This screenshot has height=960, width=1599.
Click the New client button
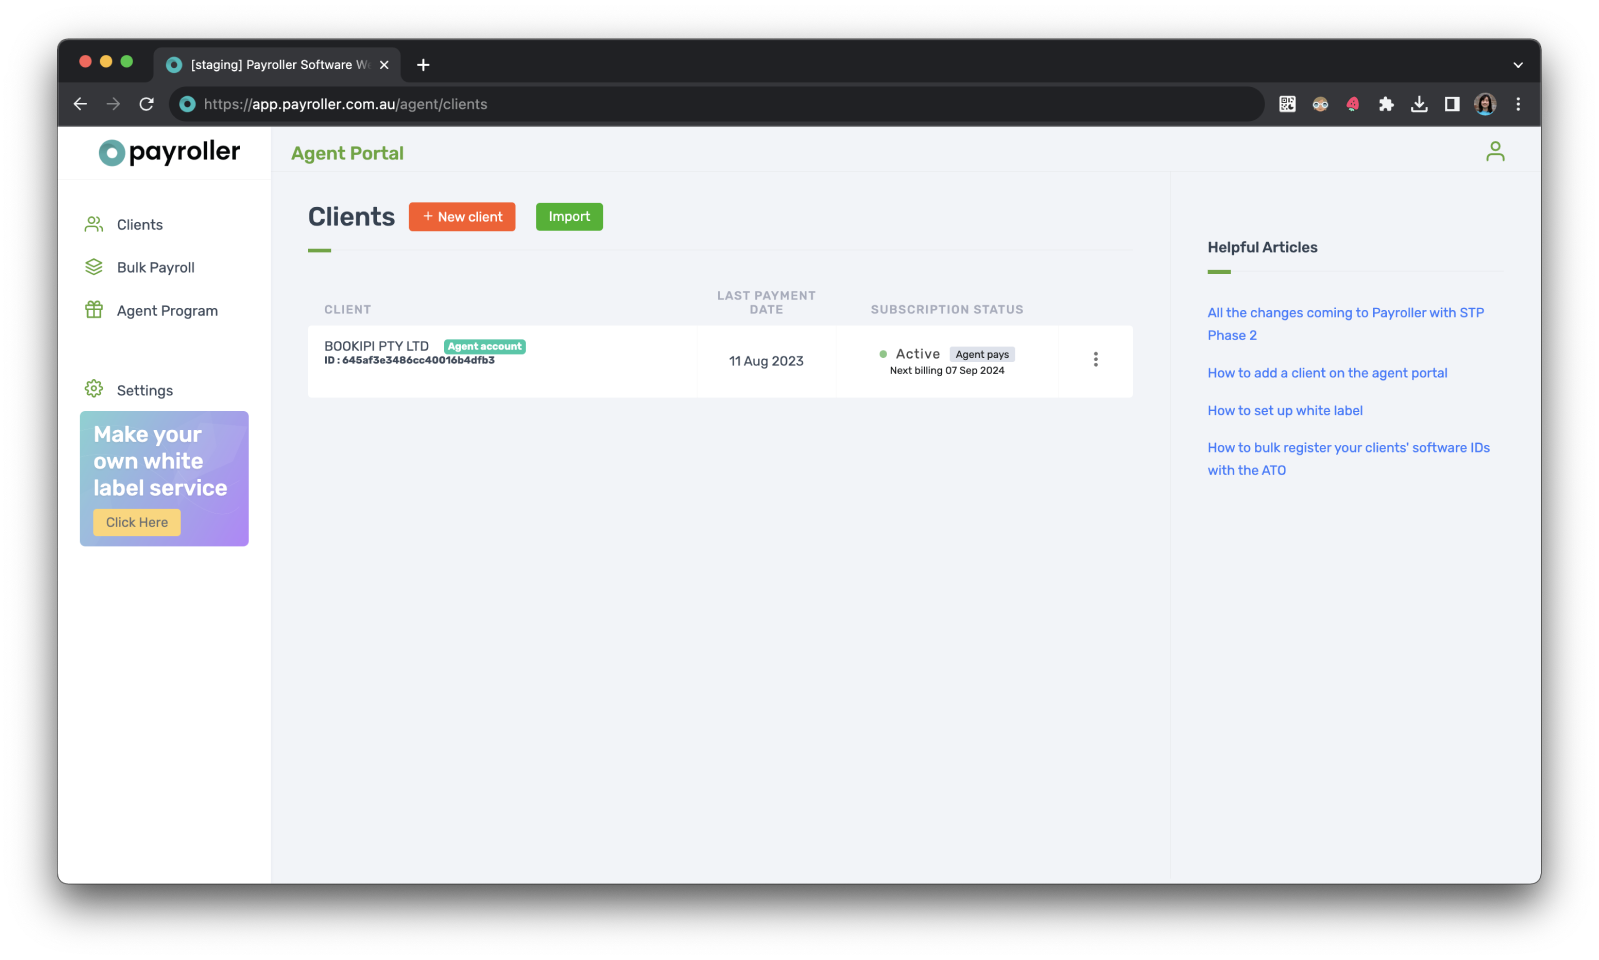click(462, 217)
